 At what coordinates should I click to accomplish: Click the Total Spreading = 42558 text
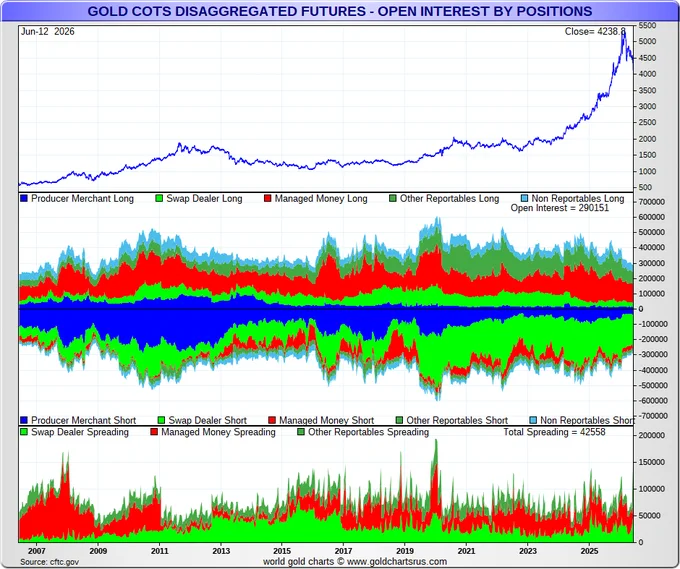554,432
